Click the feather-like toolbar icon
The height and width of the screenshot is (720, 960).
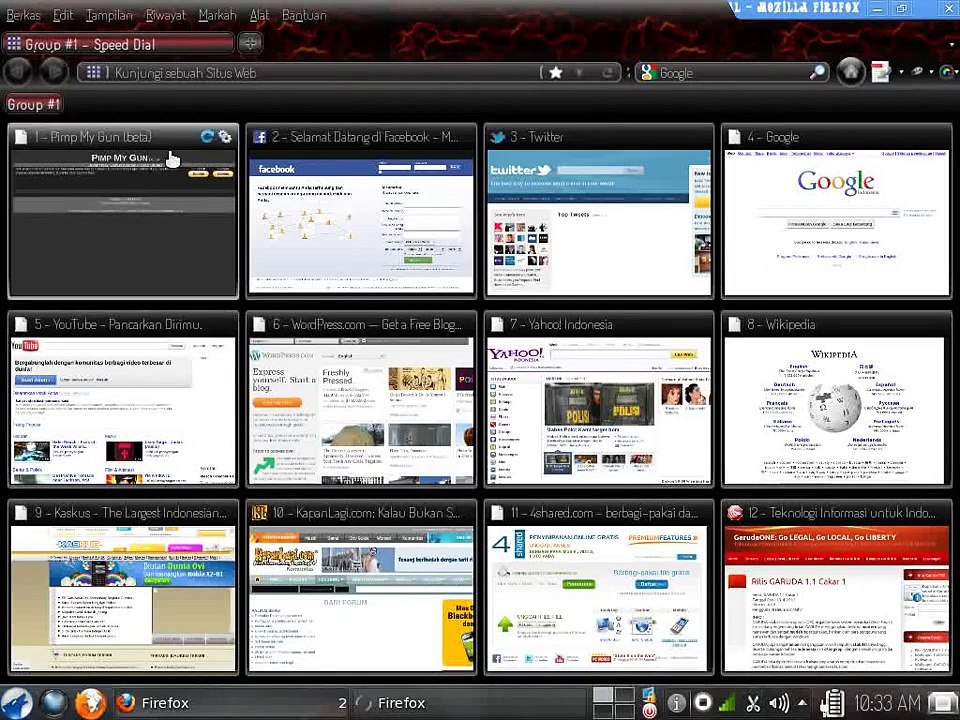click(917, 72)
